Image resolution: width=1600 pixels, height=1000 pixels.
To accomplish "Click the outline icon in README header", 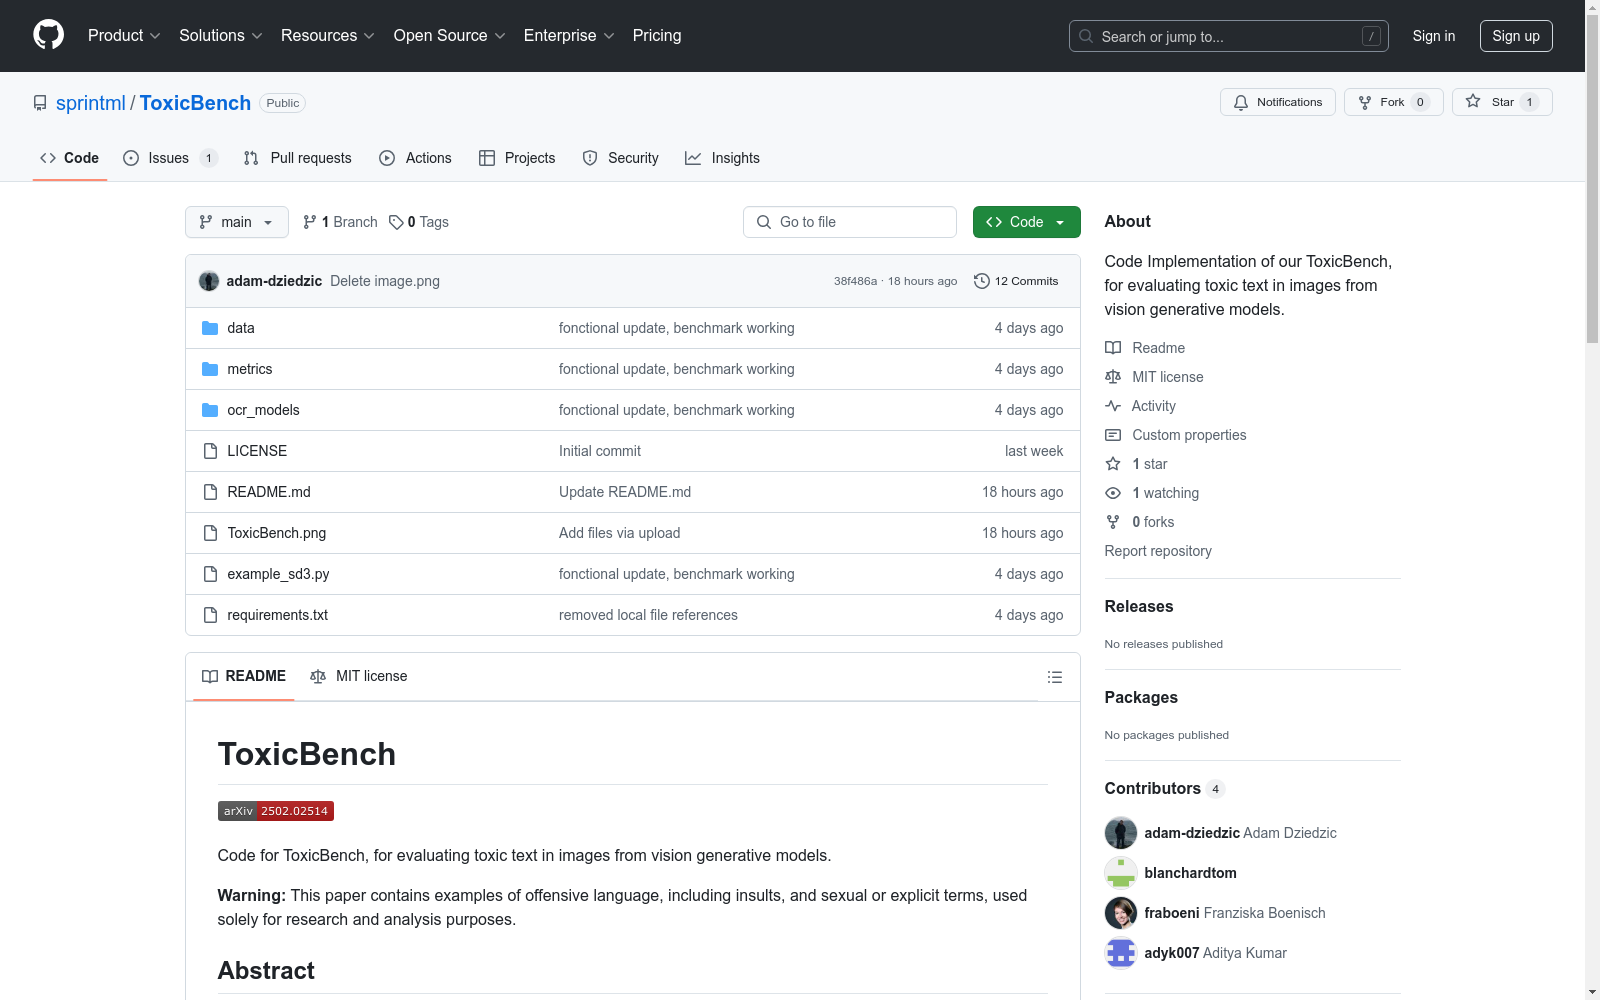I will coord(1054,677).
